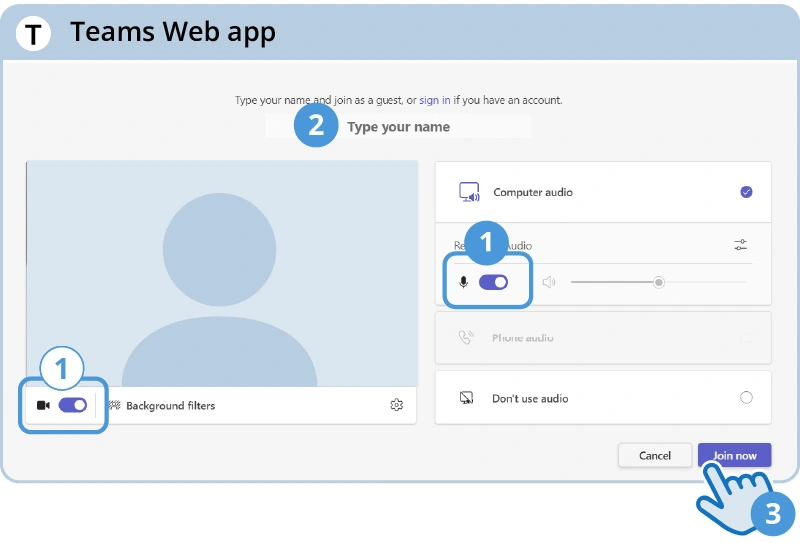Viewport: 800px width, 543px height.
Task: Click the Join now button
Action: [x=735, y=455]
